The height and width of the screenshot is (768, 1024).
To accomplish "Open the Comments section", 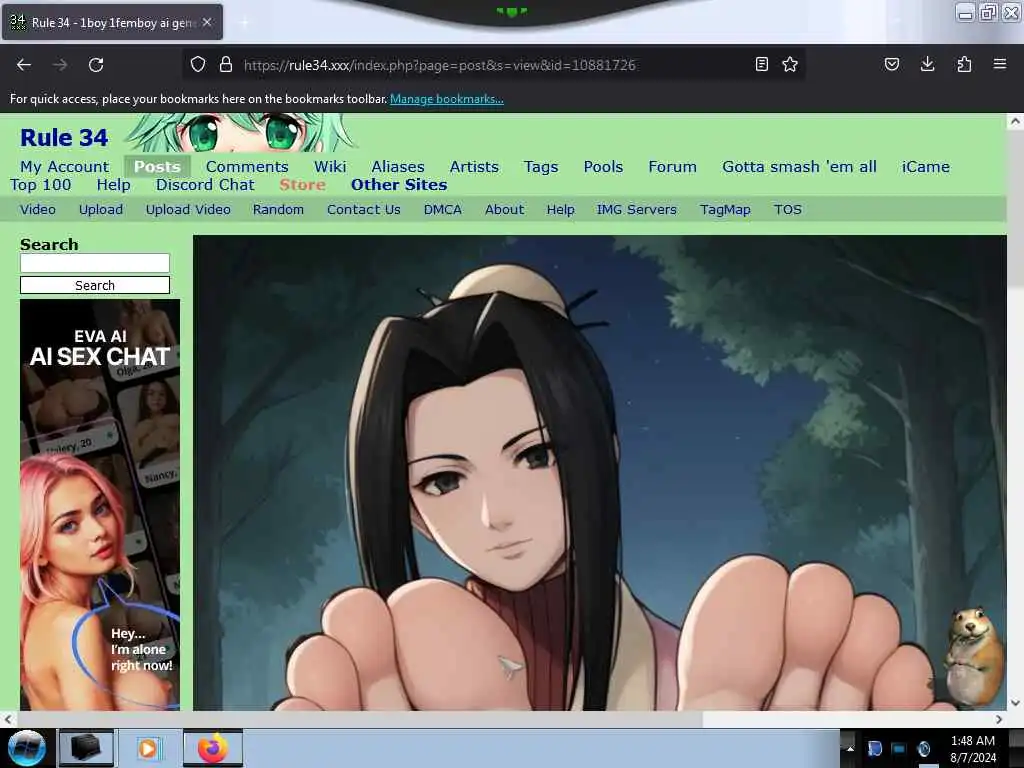I will [x=247, y=167].
